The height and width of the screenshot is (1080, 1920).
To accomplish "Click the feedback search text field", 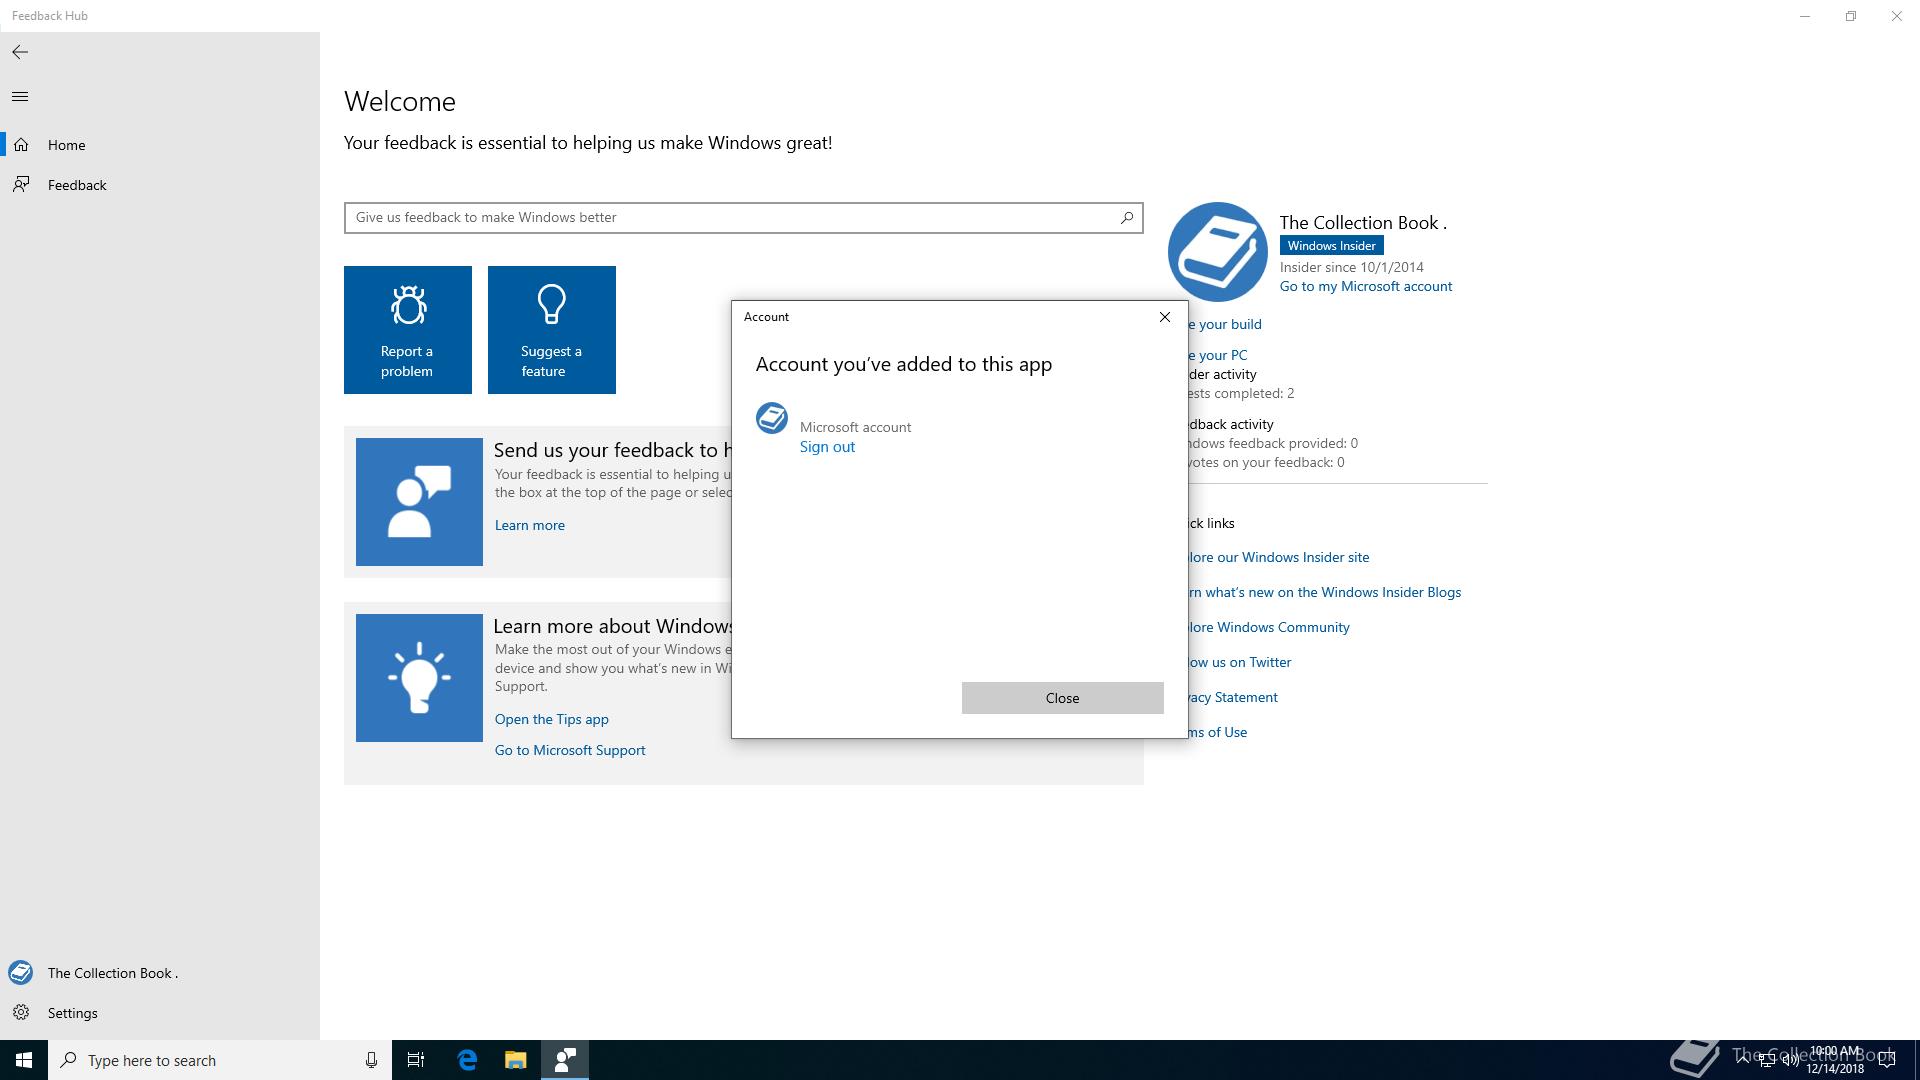I will point(730,217).
